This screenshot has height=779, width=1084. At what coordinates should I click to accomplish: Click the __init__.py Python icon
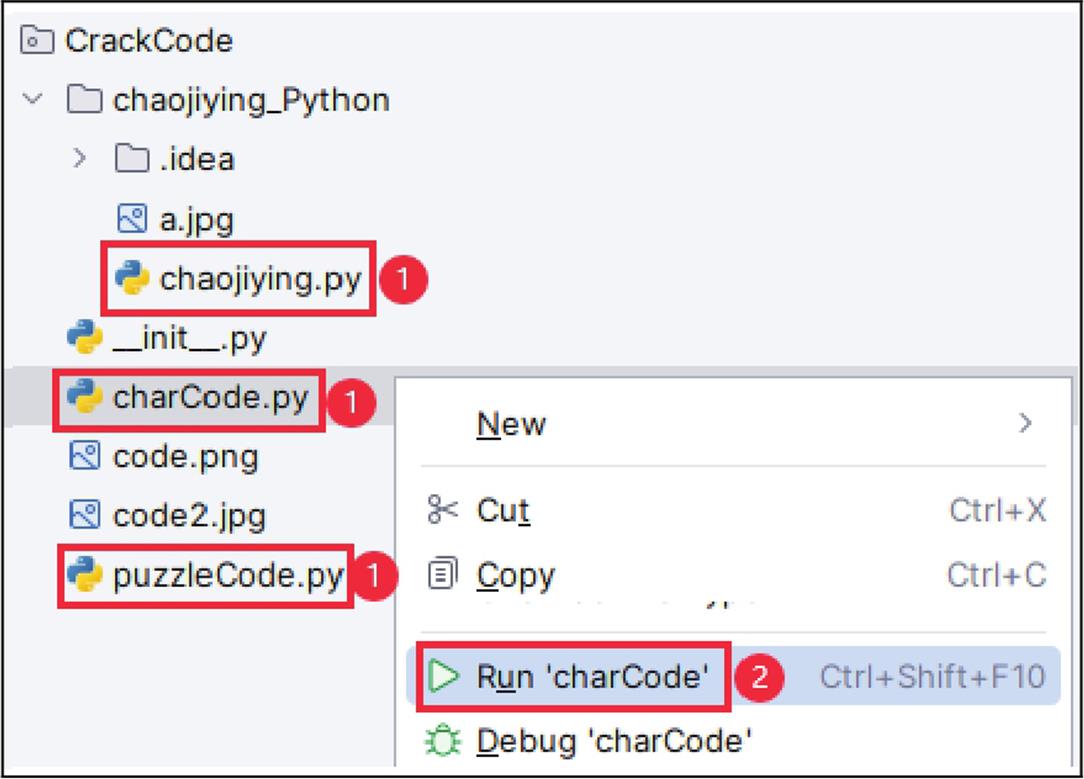(x=85, y=339)
